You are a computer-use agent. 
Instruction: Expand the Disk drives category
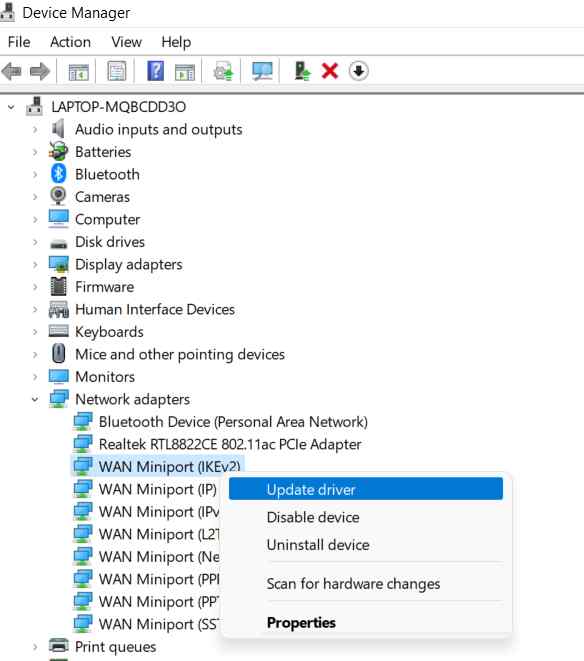coord(35,242)
